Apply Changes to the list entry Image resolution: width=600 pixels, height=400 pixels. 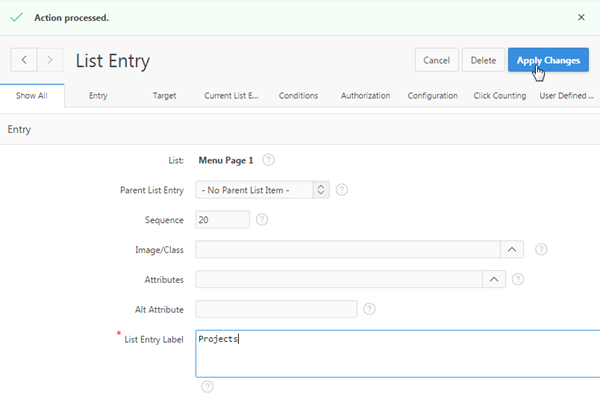tap(548, 60)
